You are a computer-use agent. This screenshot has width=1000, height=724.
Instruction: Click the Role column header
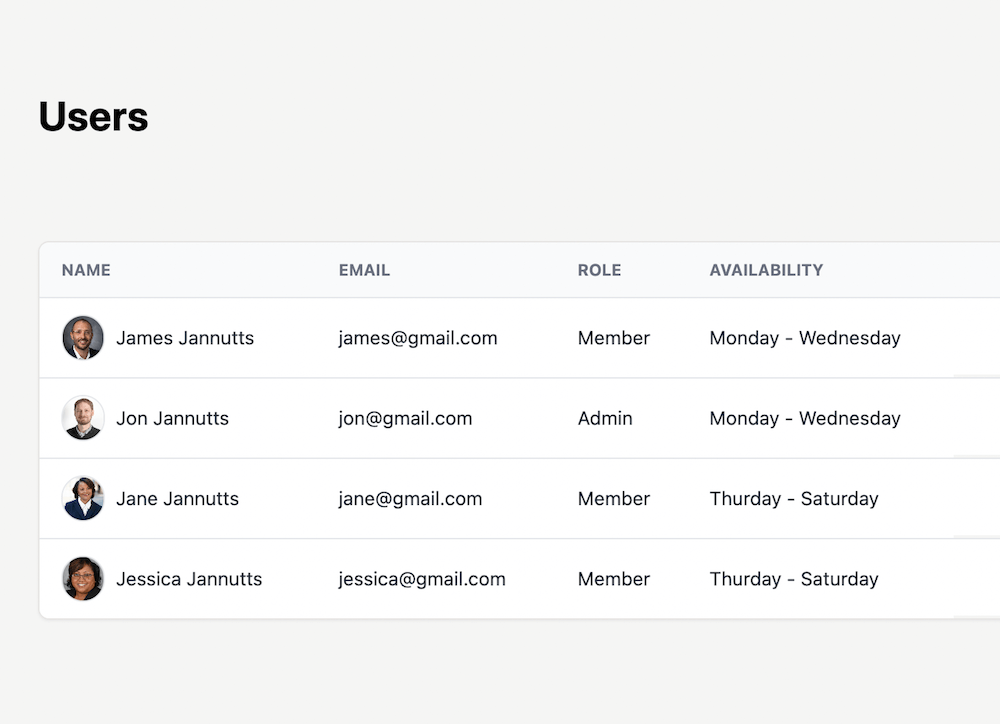click(x=599, y=270)
